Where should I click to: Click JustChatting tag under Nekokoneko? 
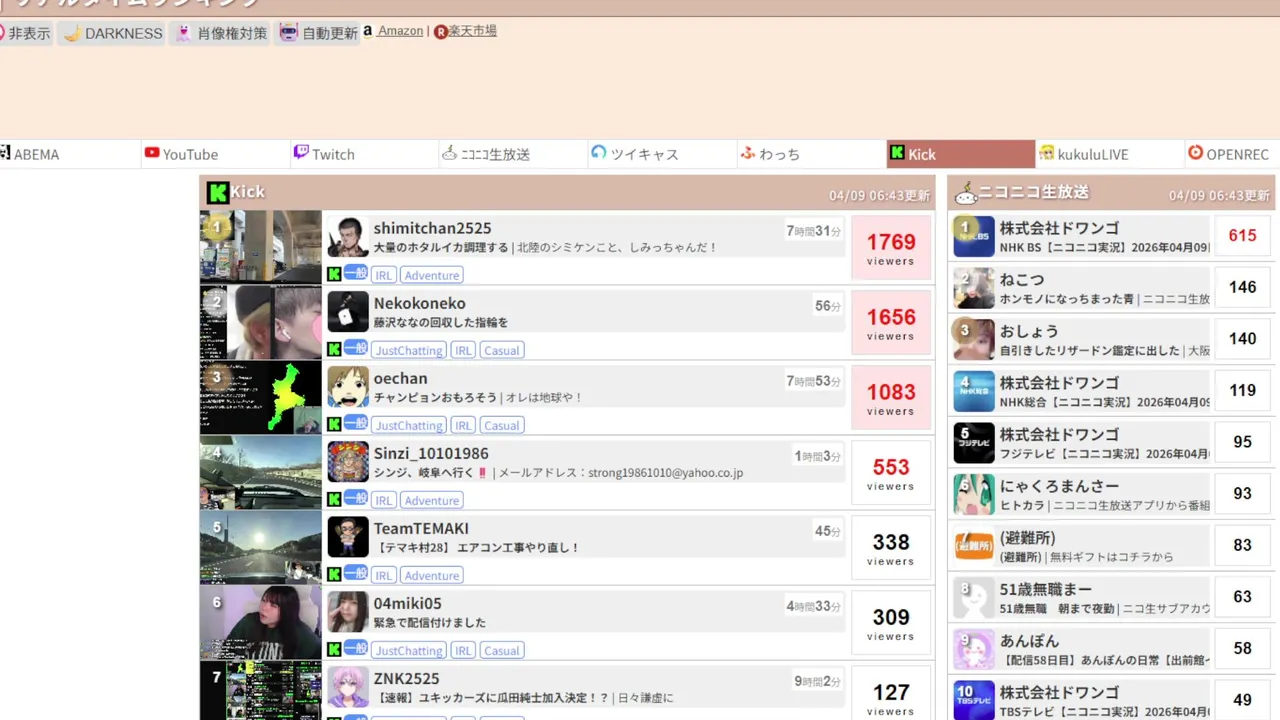[x=409, y=350]
